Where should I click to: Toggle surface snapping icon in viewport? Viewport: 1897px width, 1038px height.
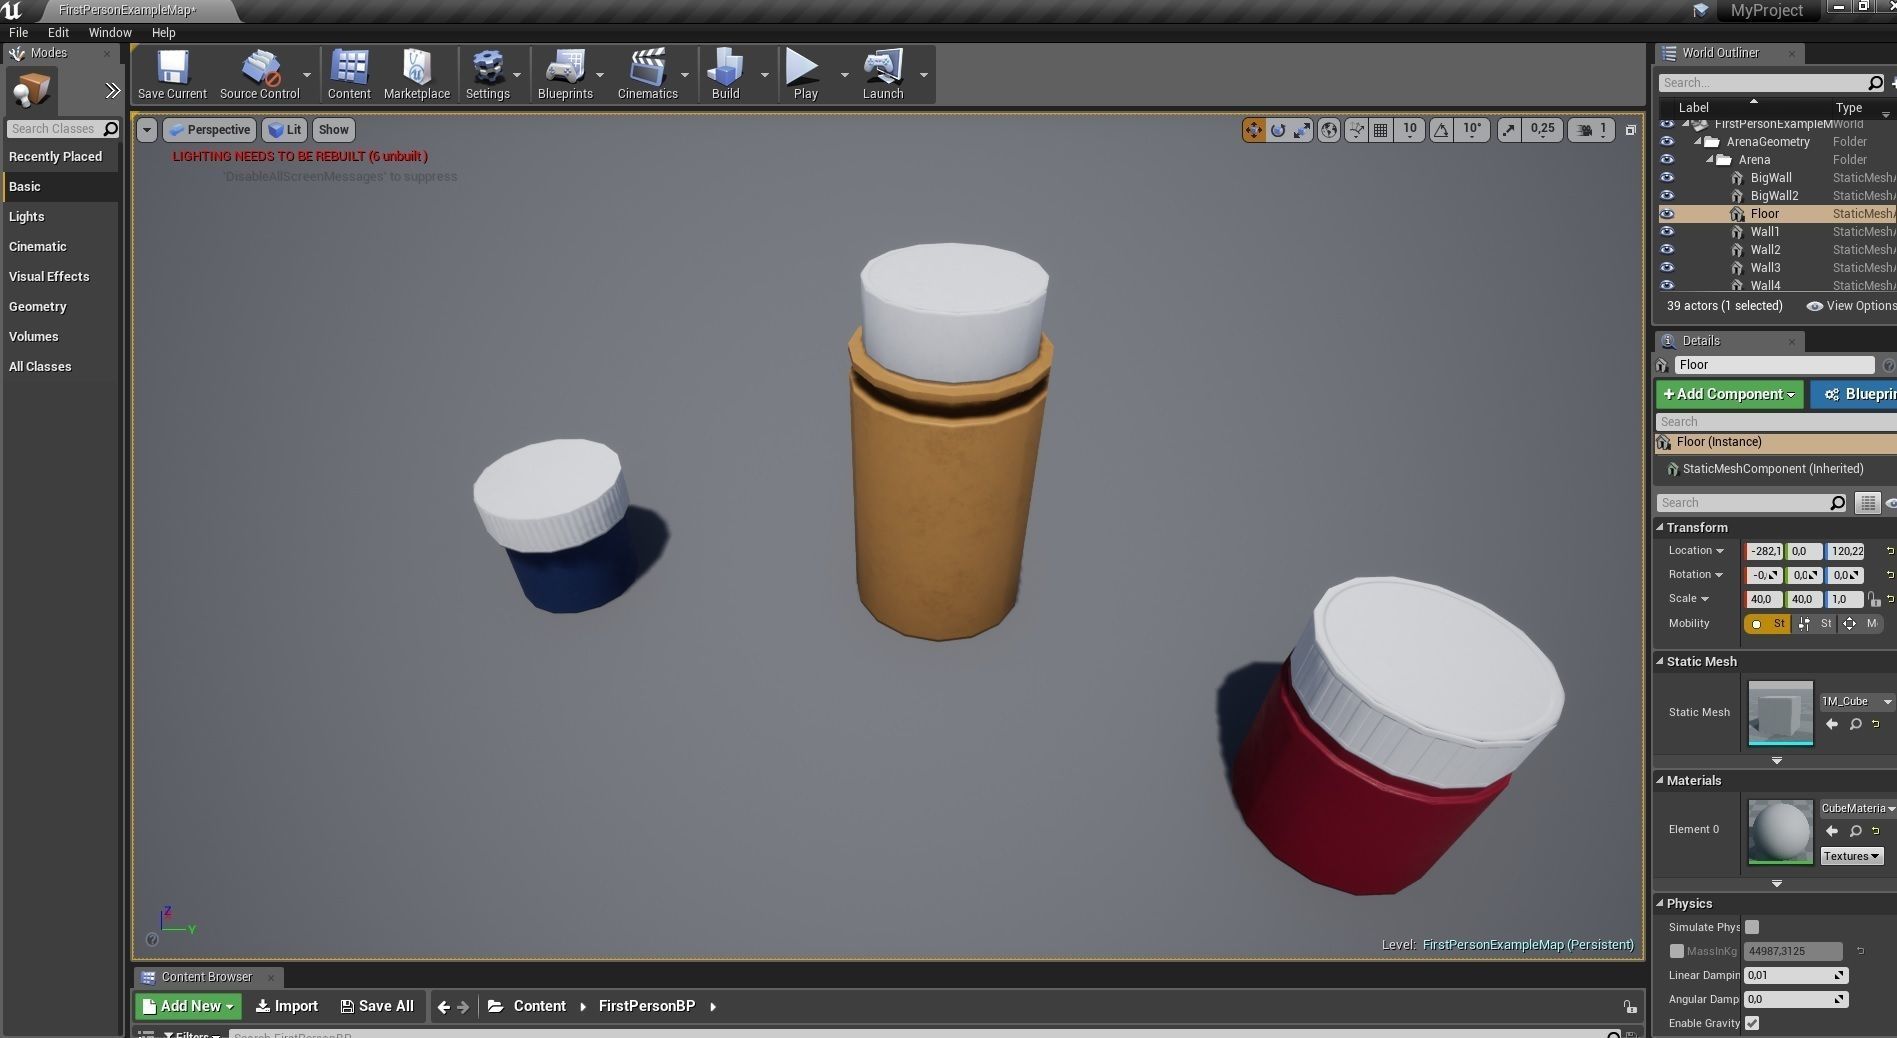[1356, 130]
